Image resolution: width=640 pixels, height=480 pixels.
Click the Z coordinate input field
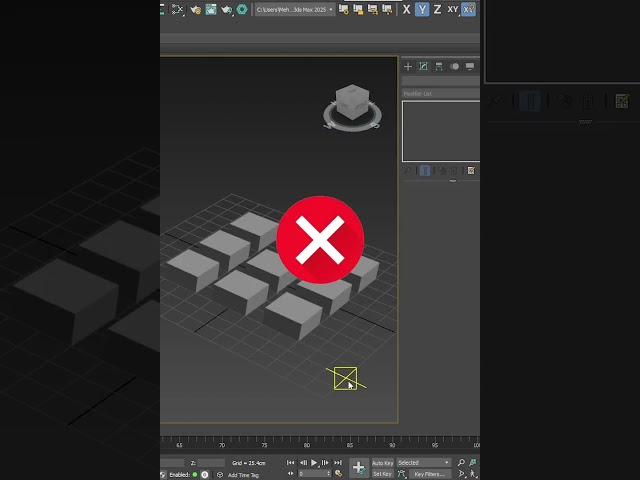[211, 463]
